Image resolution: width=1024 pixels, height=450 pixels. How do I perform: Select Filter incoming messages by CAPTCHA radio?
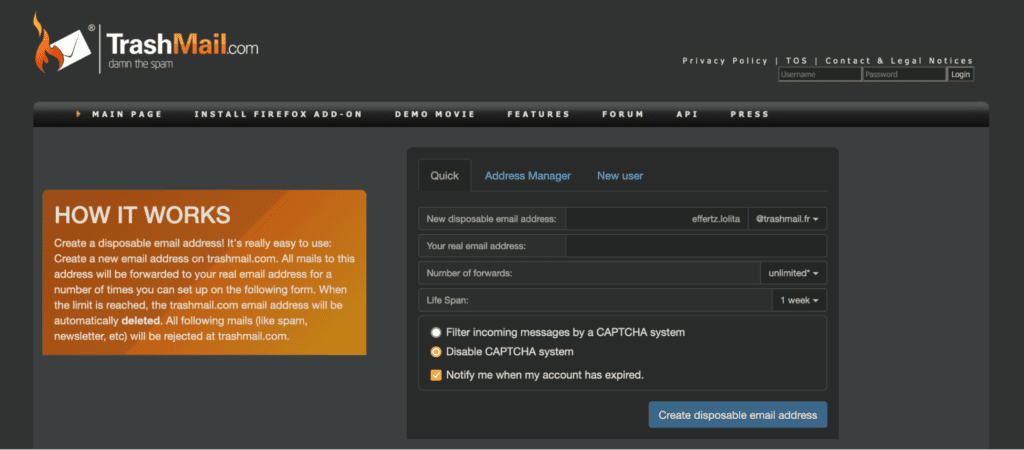click(x=436, y=332)
